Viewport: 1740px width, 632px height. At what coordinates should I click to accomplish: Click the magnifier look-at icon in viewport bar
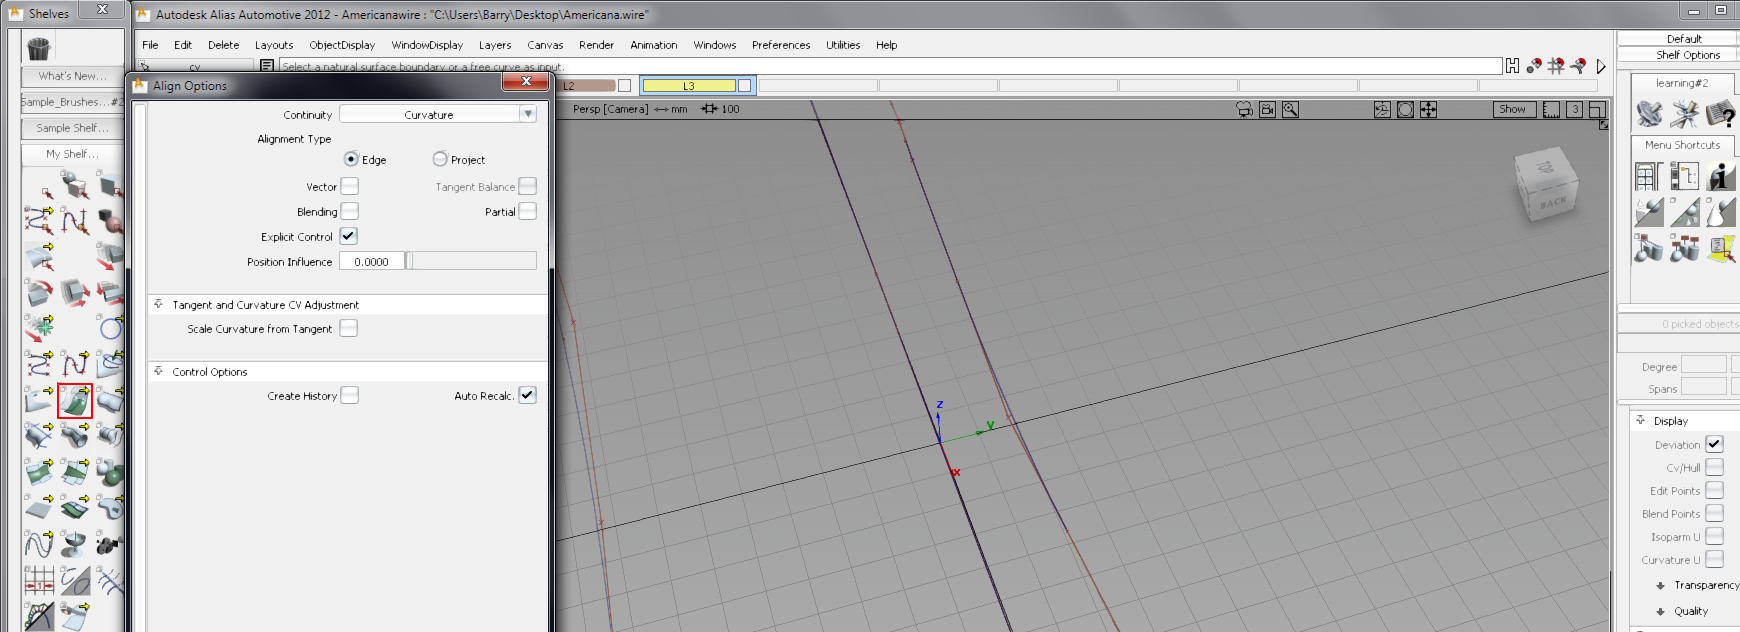[1291, 110]
